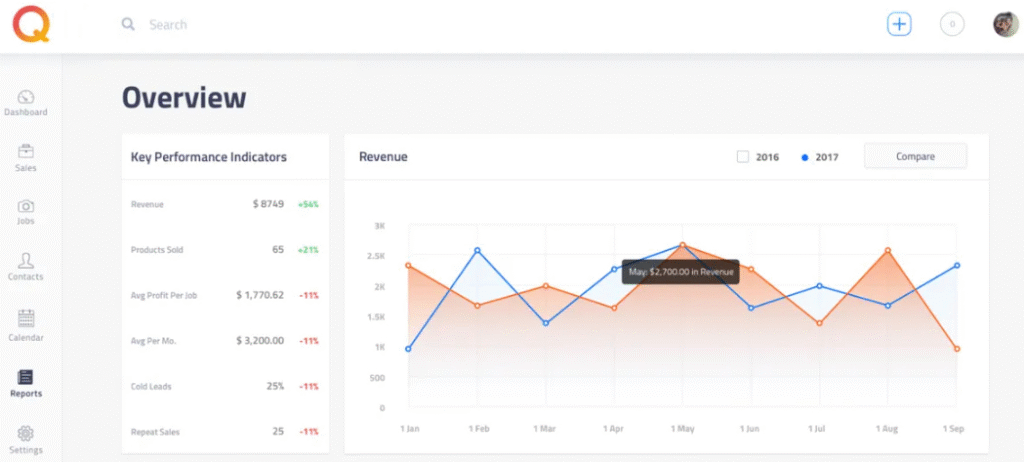Type in the Search field
This screenshot has width=1024, height=462.
(300, 25)
